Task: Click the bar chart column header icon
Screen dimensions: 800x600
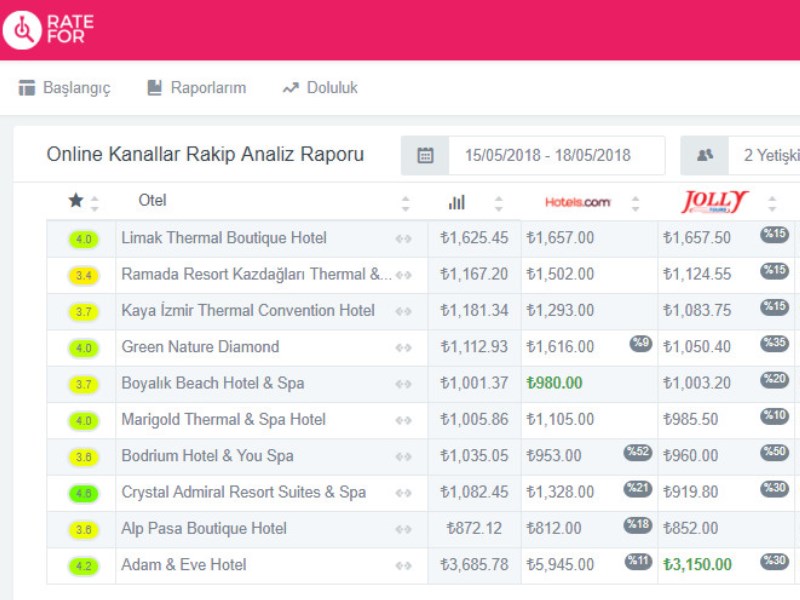Action: pyautogui.click(x=457, y=202)
